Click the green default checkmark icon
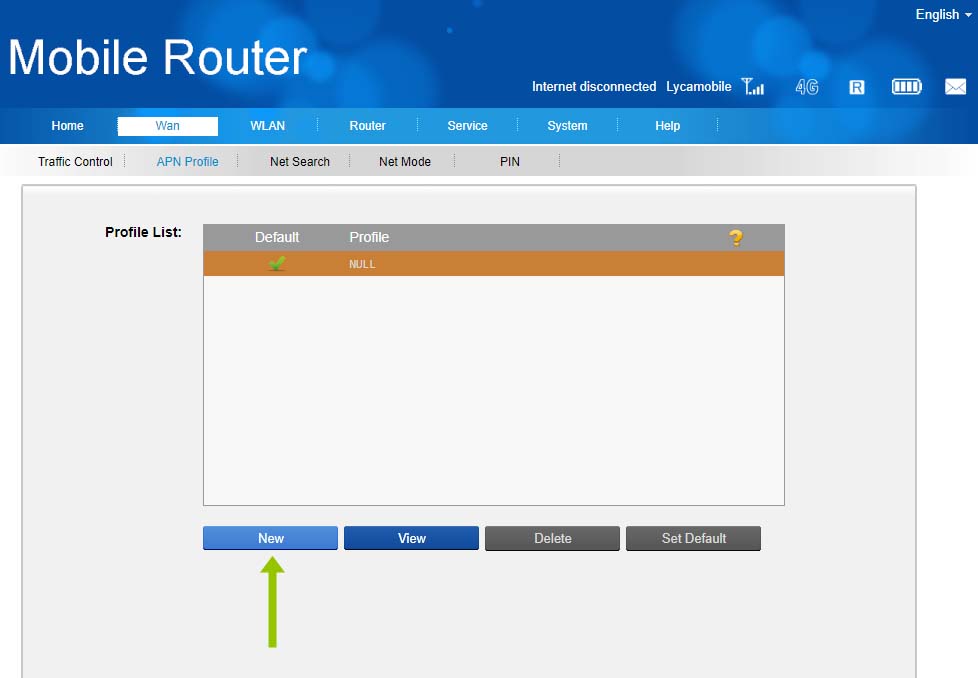This screenshot has height=678, width=978. [x=277, y=264]
